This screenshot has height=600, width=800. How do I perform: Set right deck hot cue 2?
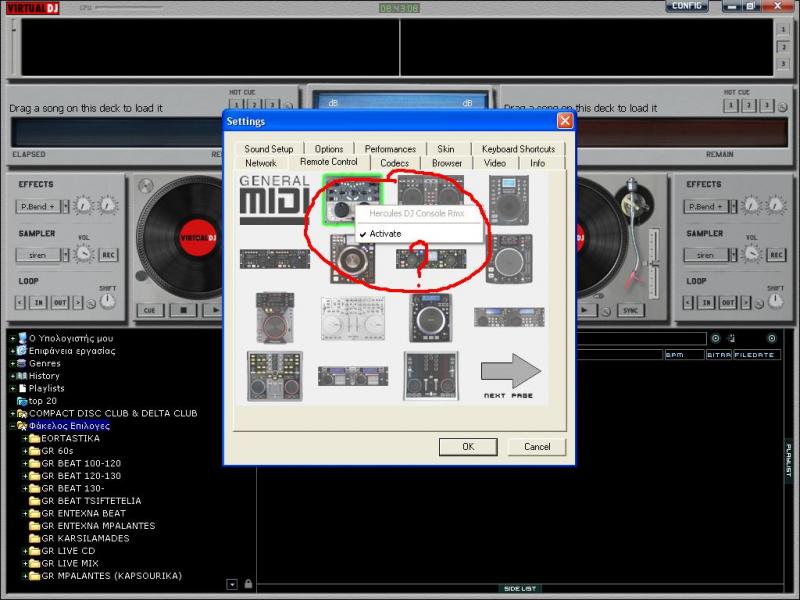click(748, 106)
